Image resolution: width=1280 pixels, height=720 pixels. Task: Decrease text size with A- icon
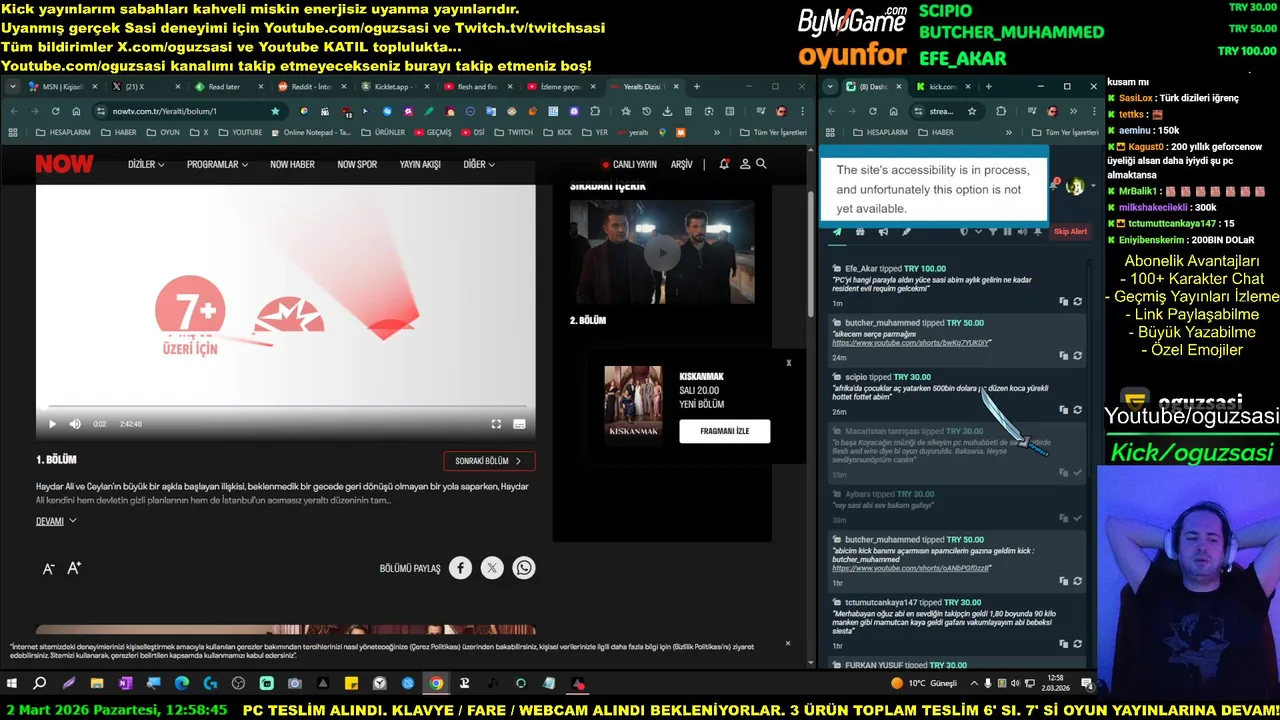48,568
